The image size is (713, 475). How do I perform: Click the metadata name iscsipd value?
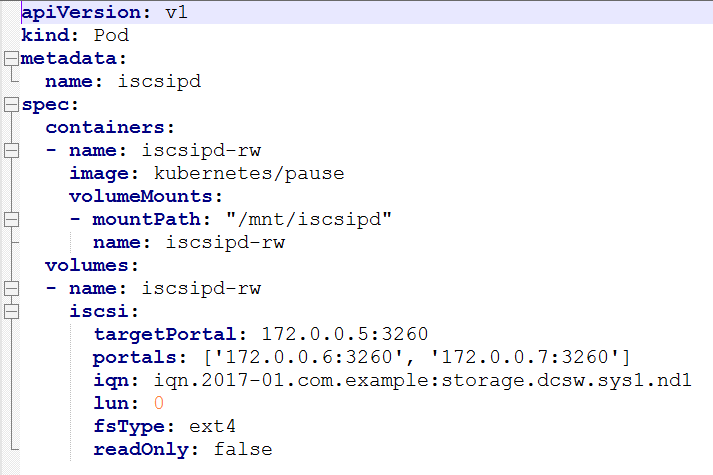coord(159,82)
